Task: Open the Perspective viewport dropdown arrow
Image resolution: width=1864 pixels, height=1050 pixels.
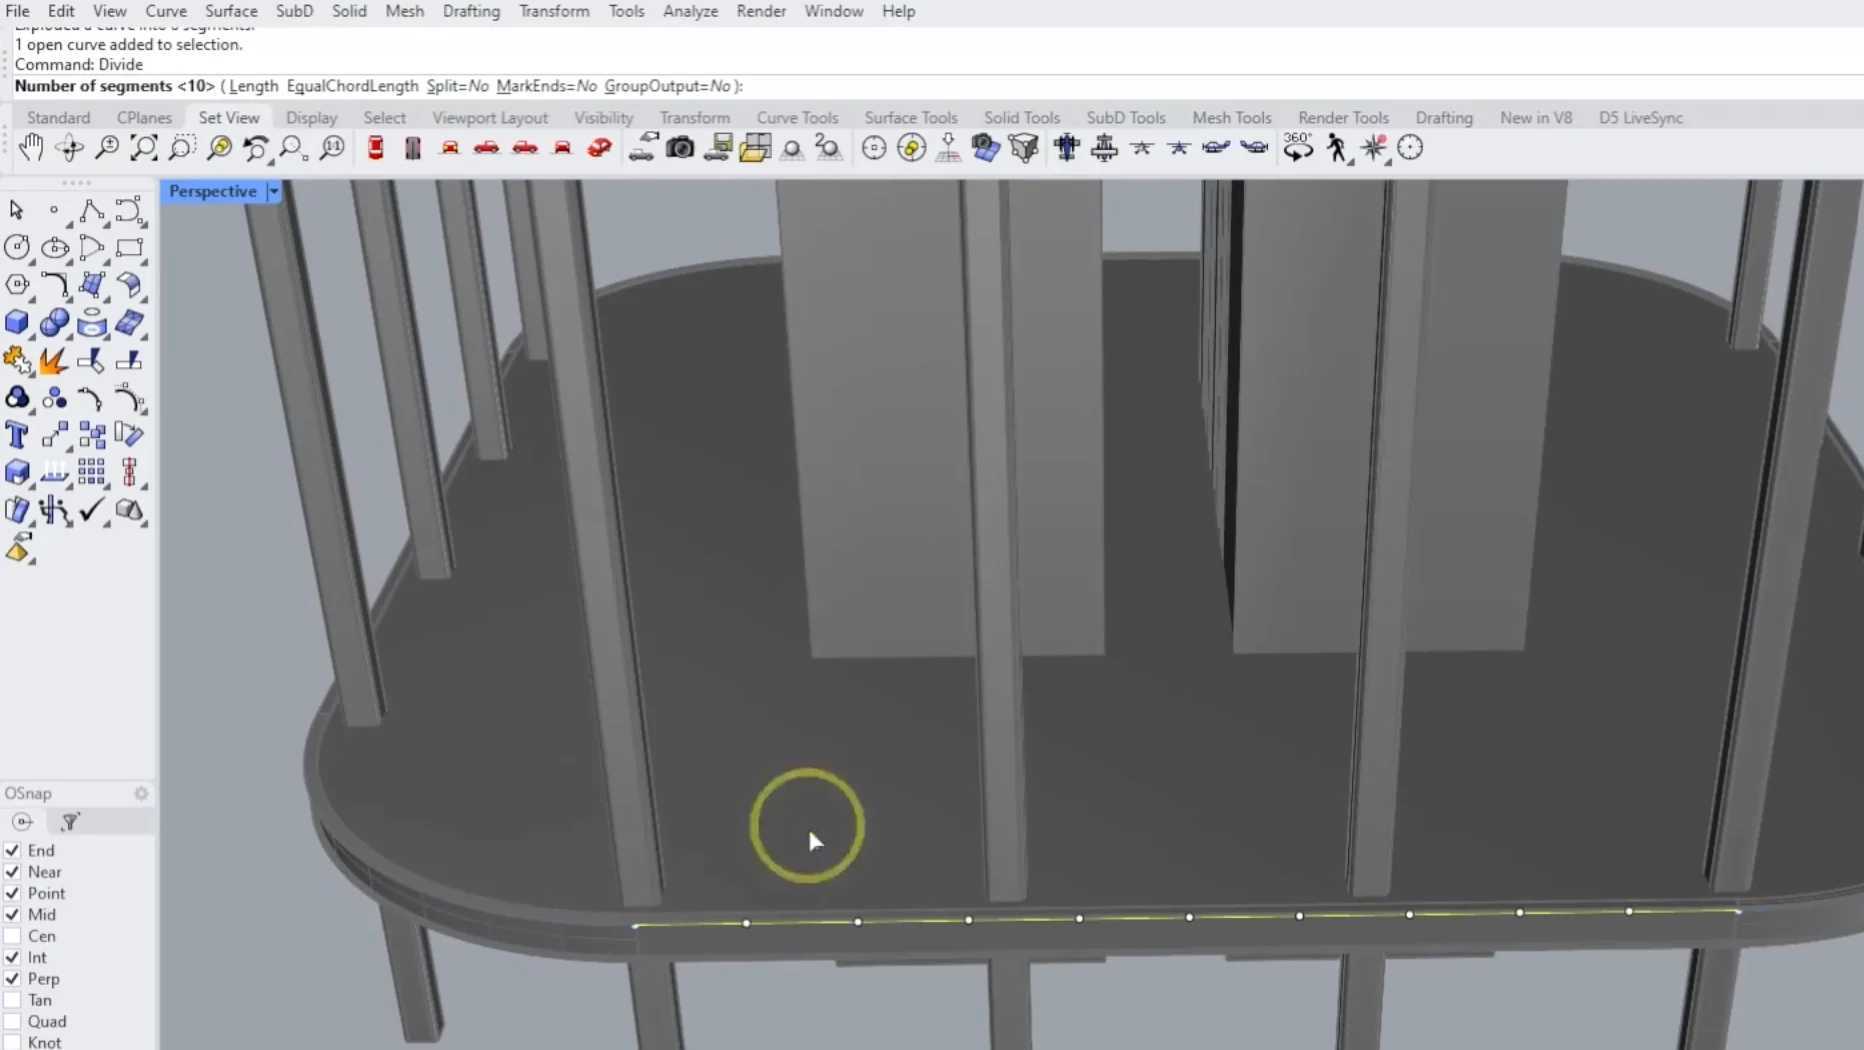Action: pos(273,191)
